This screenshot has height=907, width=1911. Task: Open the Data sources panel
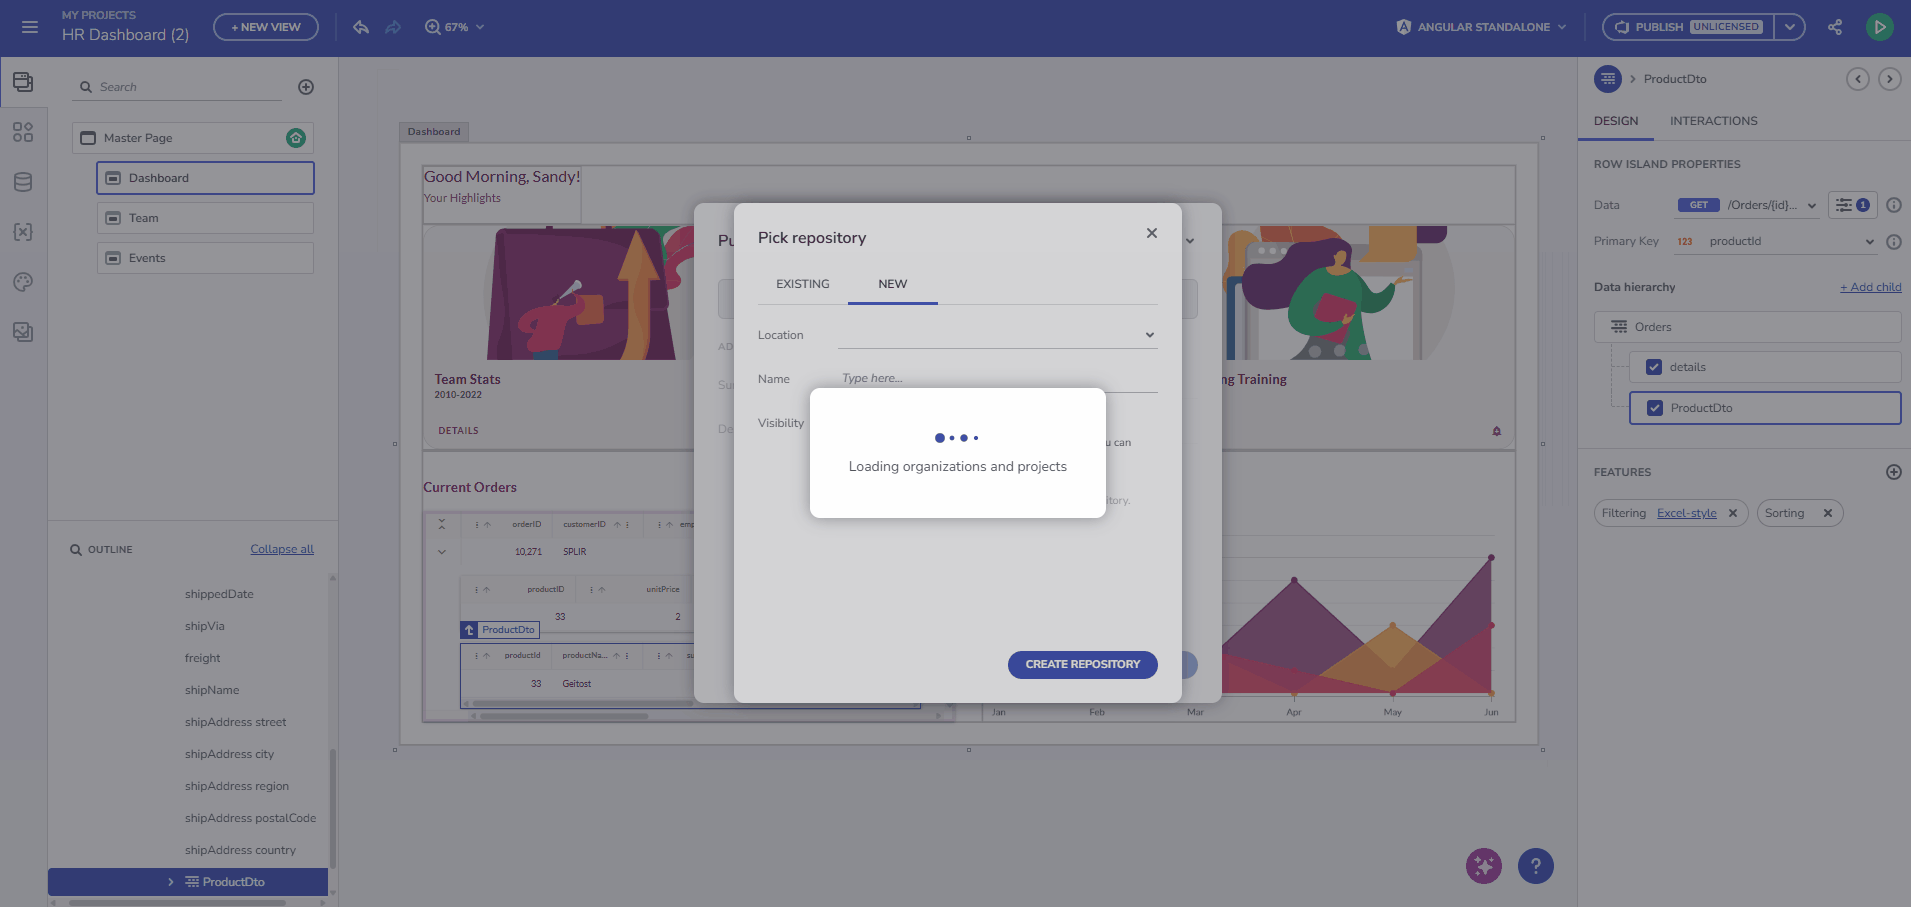[23, 182]
